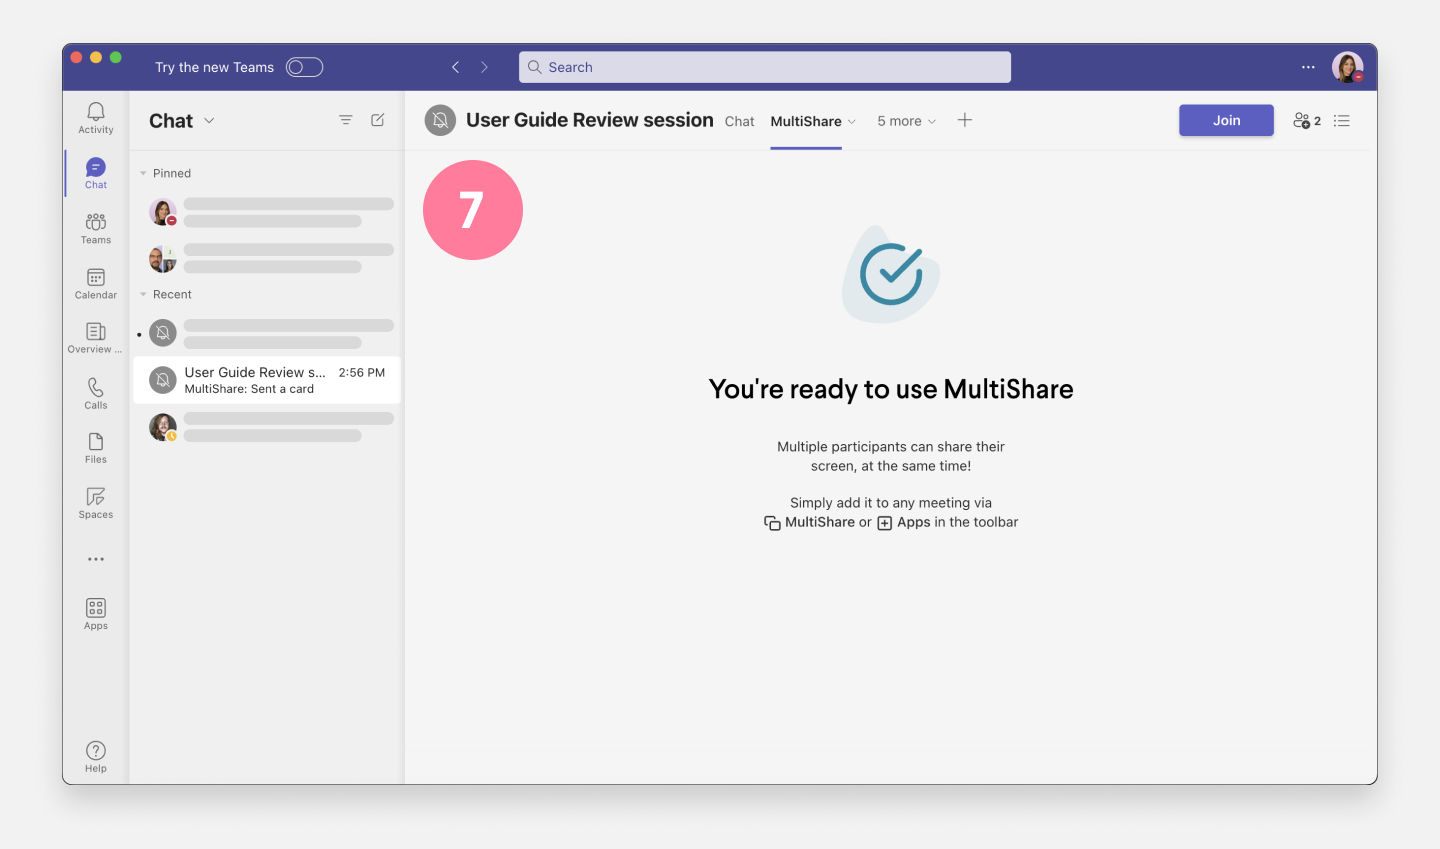Open the Calls section

click(x=95, y=390)
